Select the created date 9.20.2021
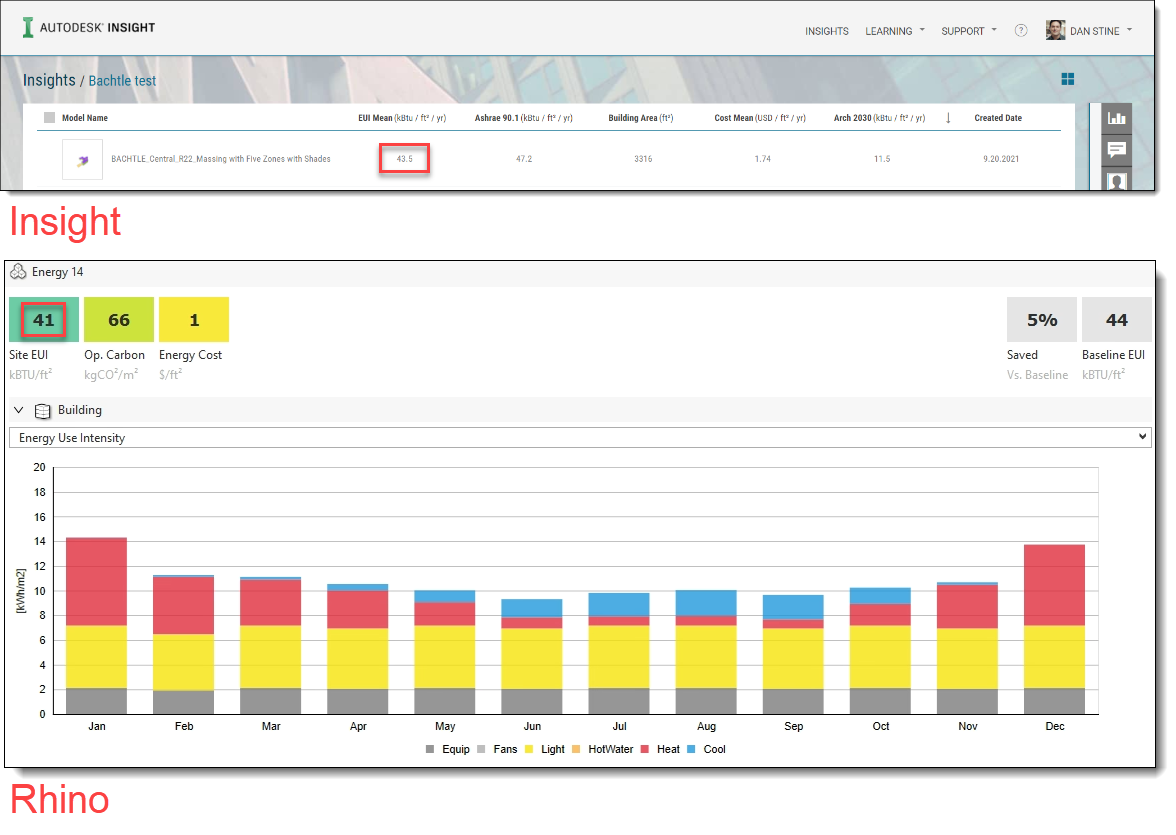 1001,159
